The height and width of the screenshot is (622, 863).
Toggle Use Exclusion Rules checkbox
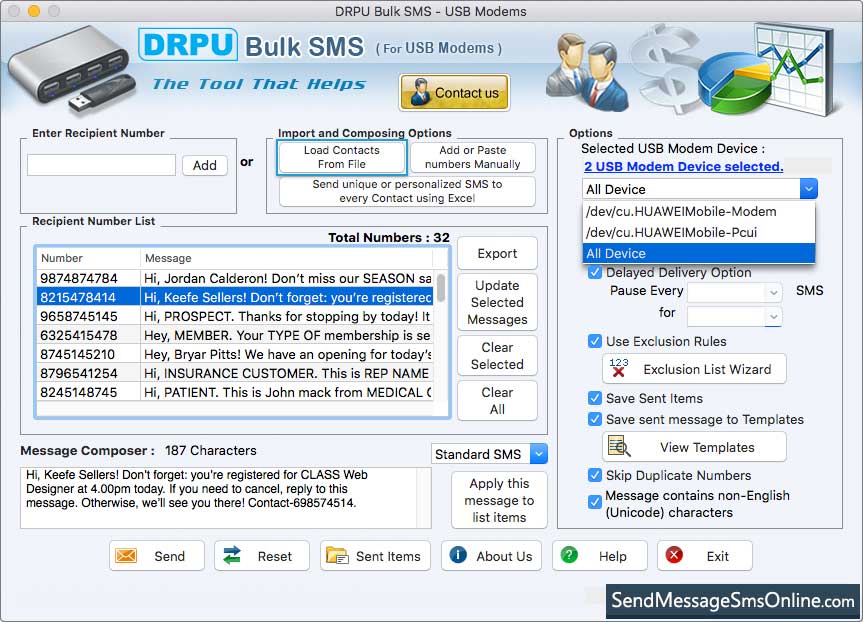point(594,341)
